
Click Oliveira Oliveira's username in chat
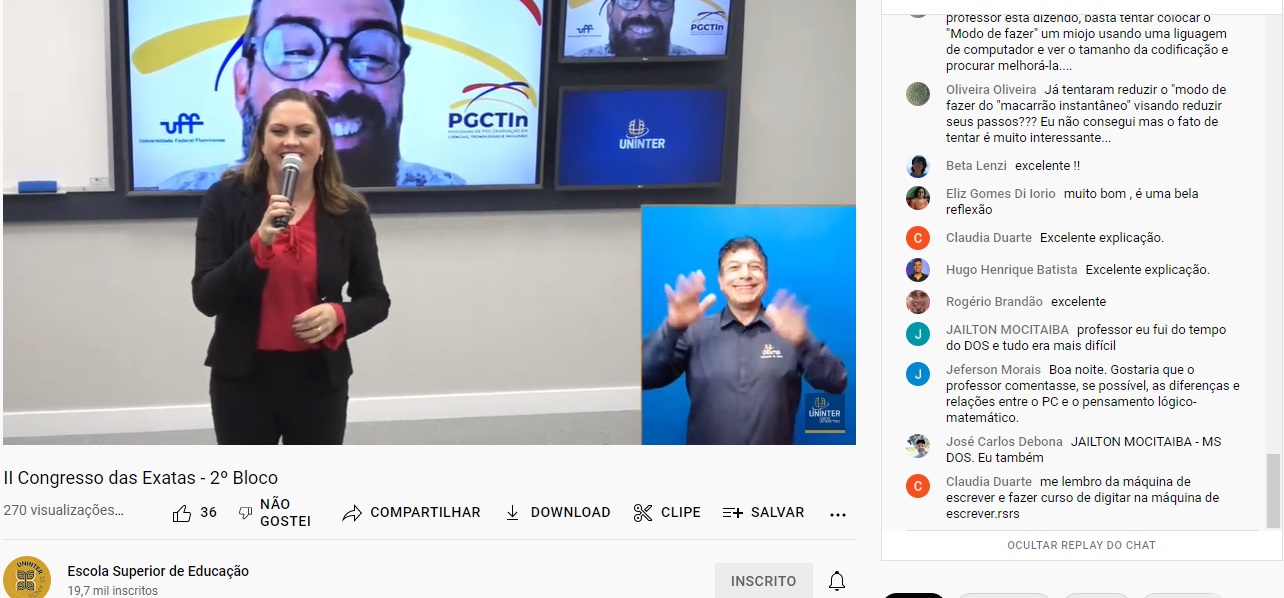(x=991, y=90)
